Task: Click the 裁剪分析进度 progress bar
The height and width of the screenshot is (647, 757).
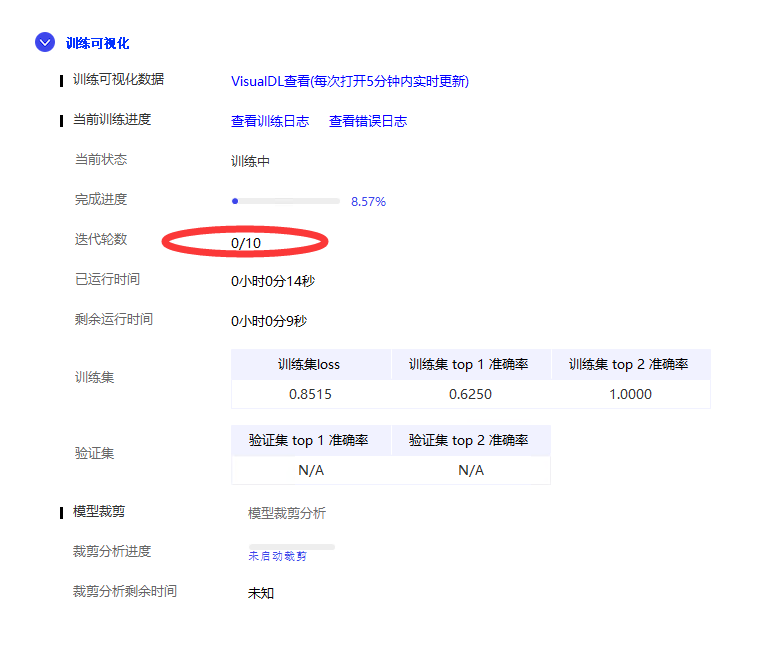Action: tap(292, 547)
